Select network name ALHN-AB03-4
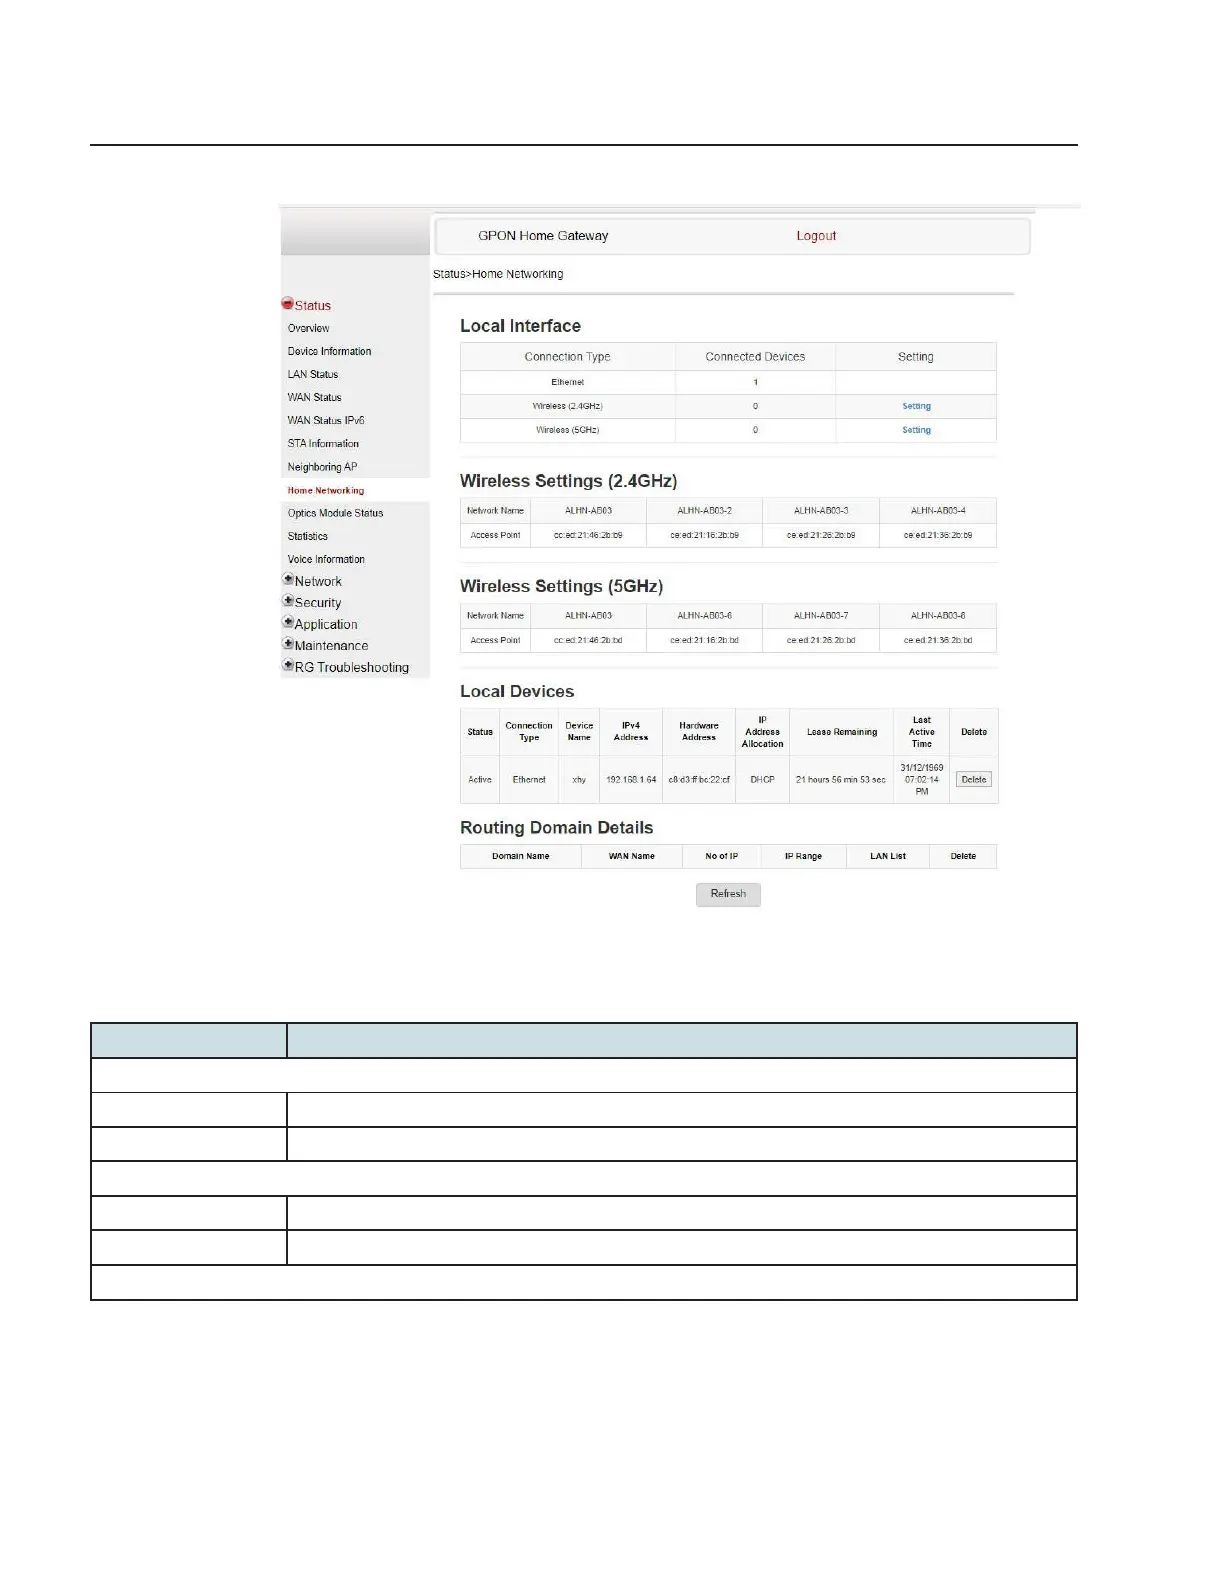The image size is (1224, 1584). click(938, 511)
